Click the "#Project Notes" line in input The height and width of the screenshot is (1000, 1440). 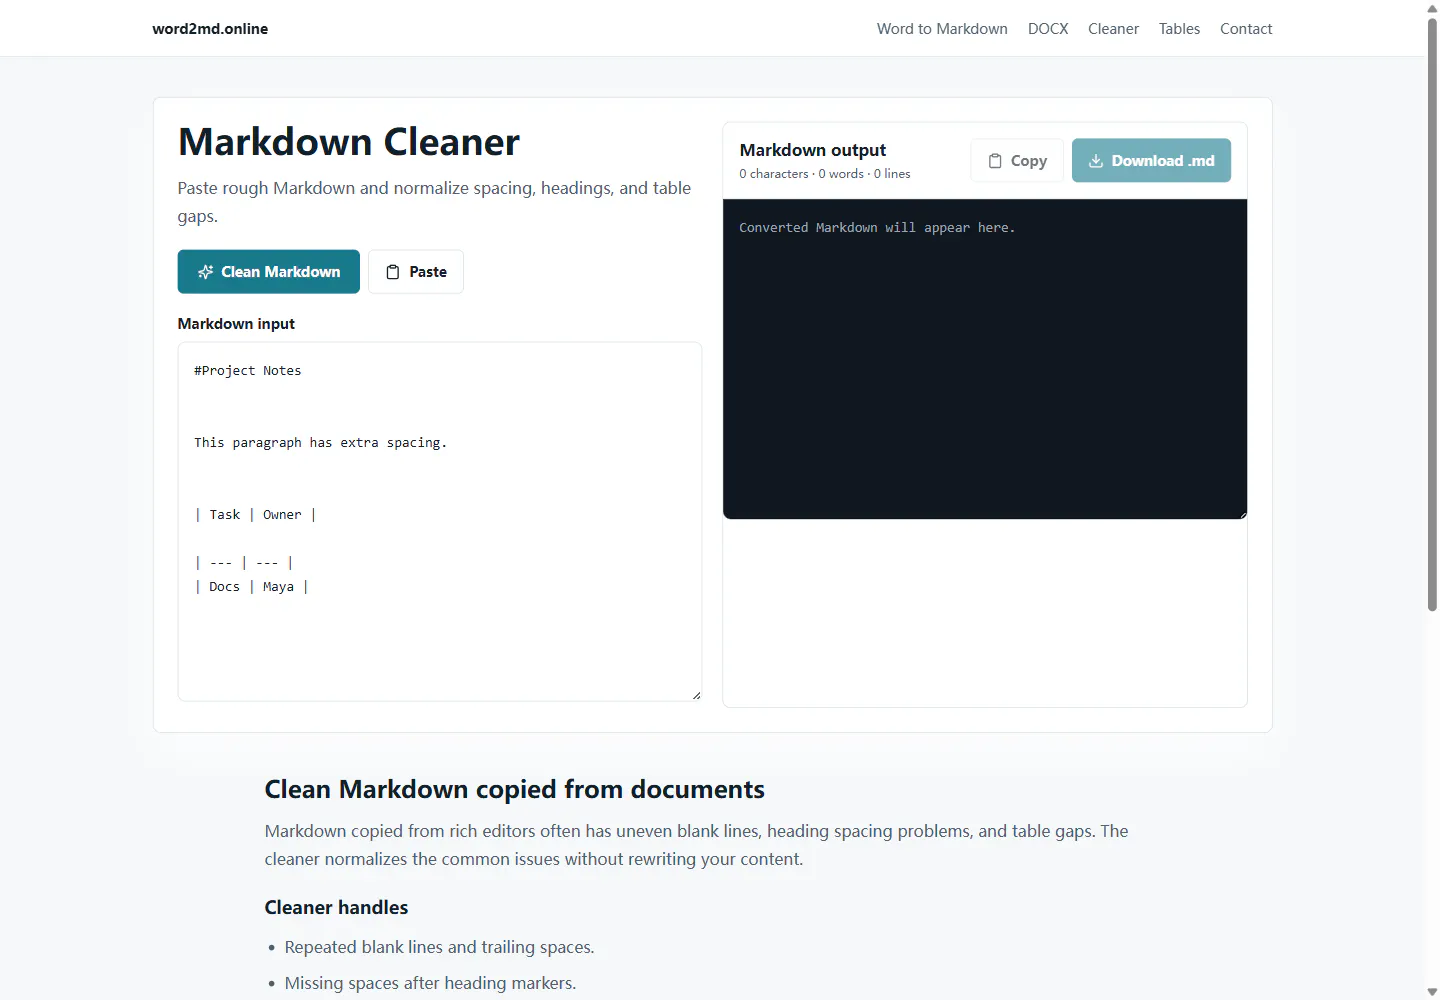tap(248, 371)
